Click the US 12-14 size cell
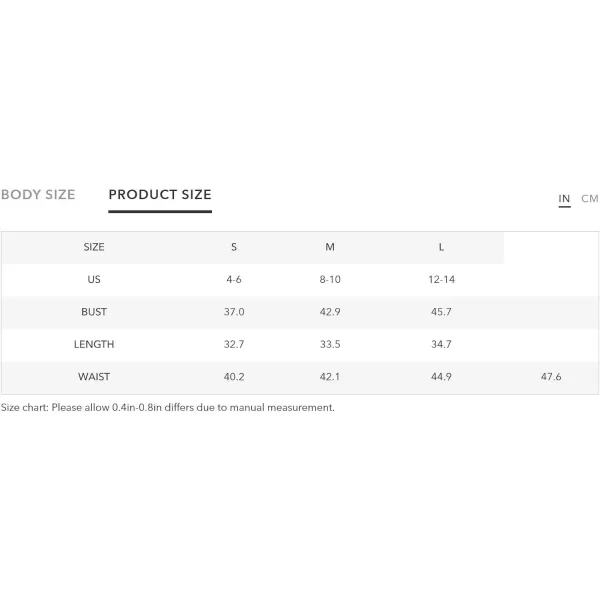The image size is (600, 600). click(441, 279)
